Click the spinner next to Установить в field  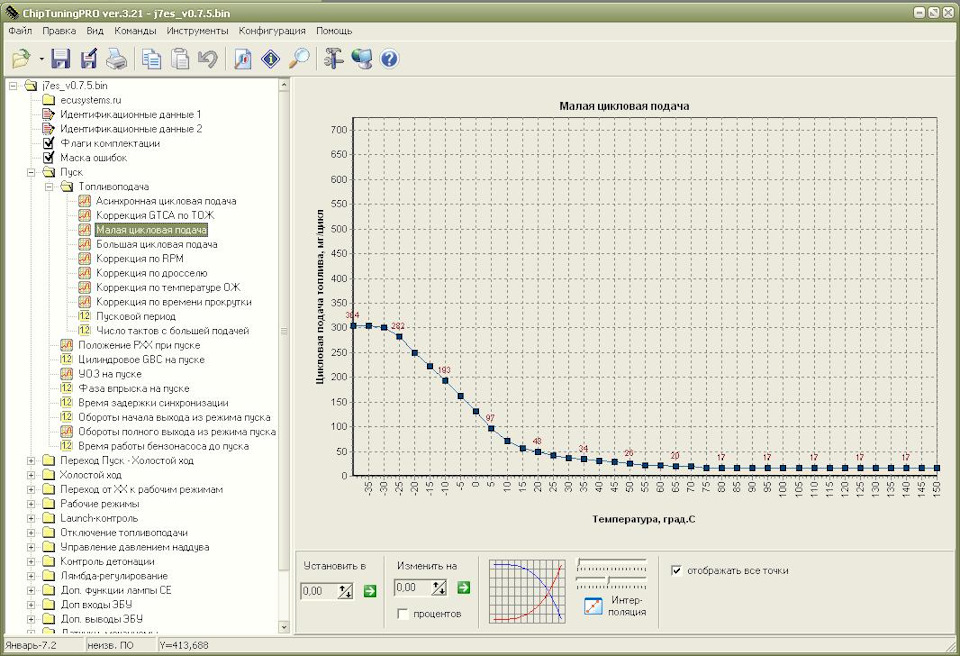pyautogui.click(x=345, y=591)
